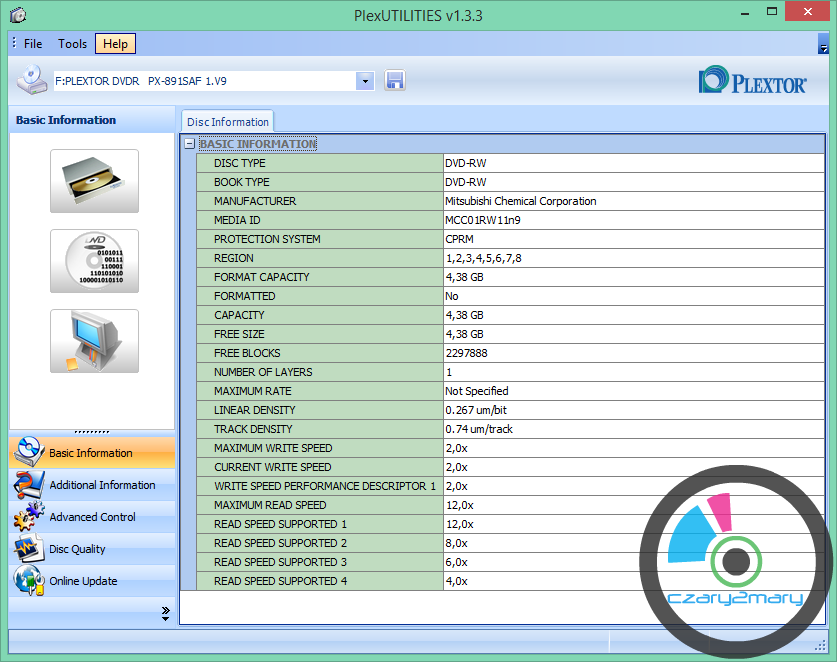The image size is (837, 662).
Task: Select the MANUFACTURER row in the table
Action: (255, 201)
